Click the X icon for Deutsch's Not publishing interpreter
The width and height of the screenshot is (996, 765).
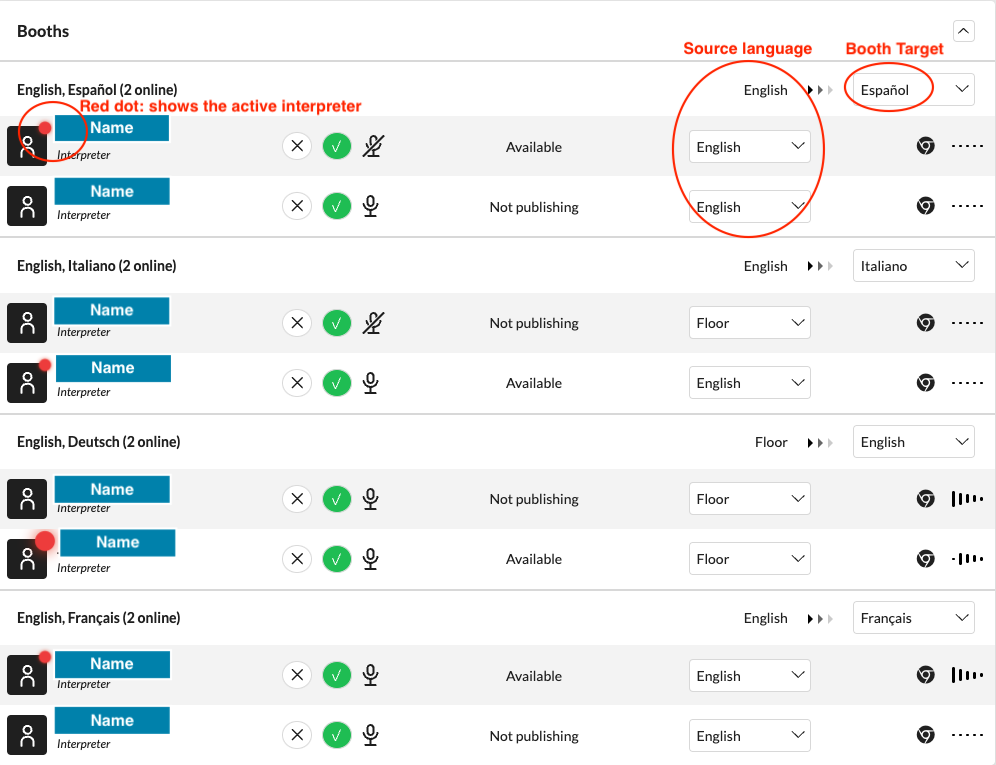coord(296,499)
